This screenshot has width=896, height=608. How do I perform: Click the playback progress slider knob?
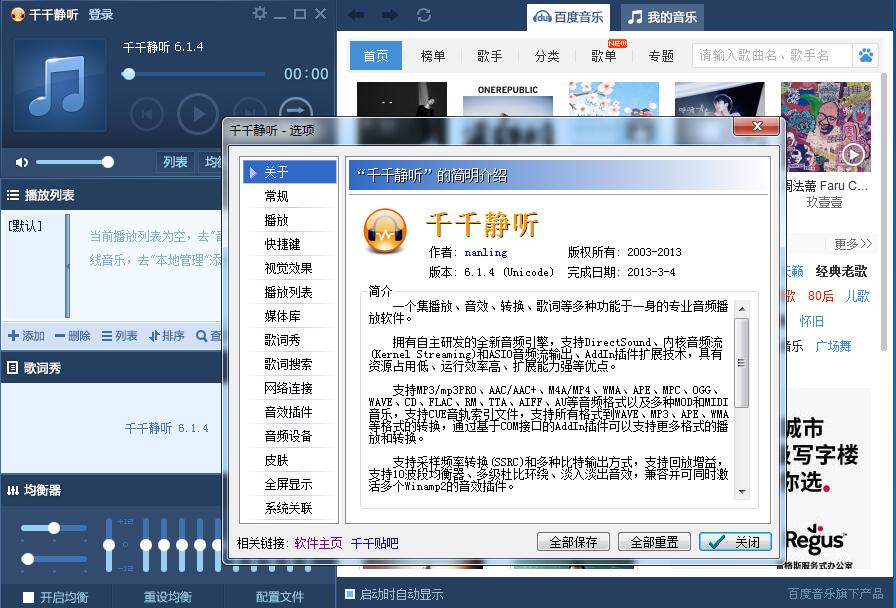pyautogui.click(x=129, y=74)
